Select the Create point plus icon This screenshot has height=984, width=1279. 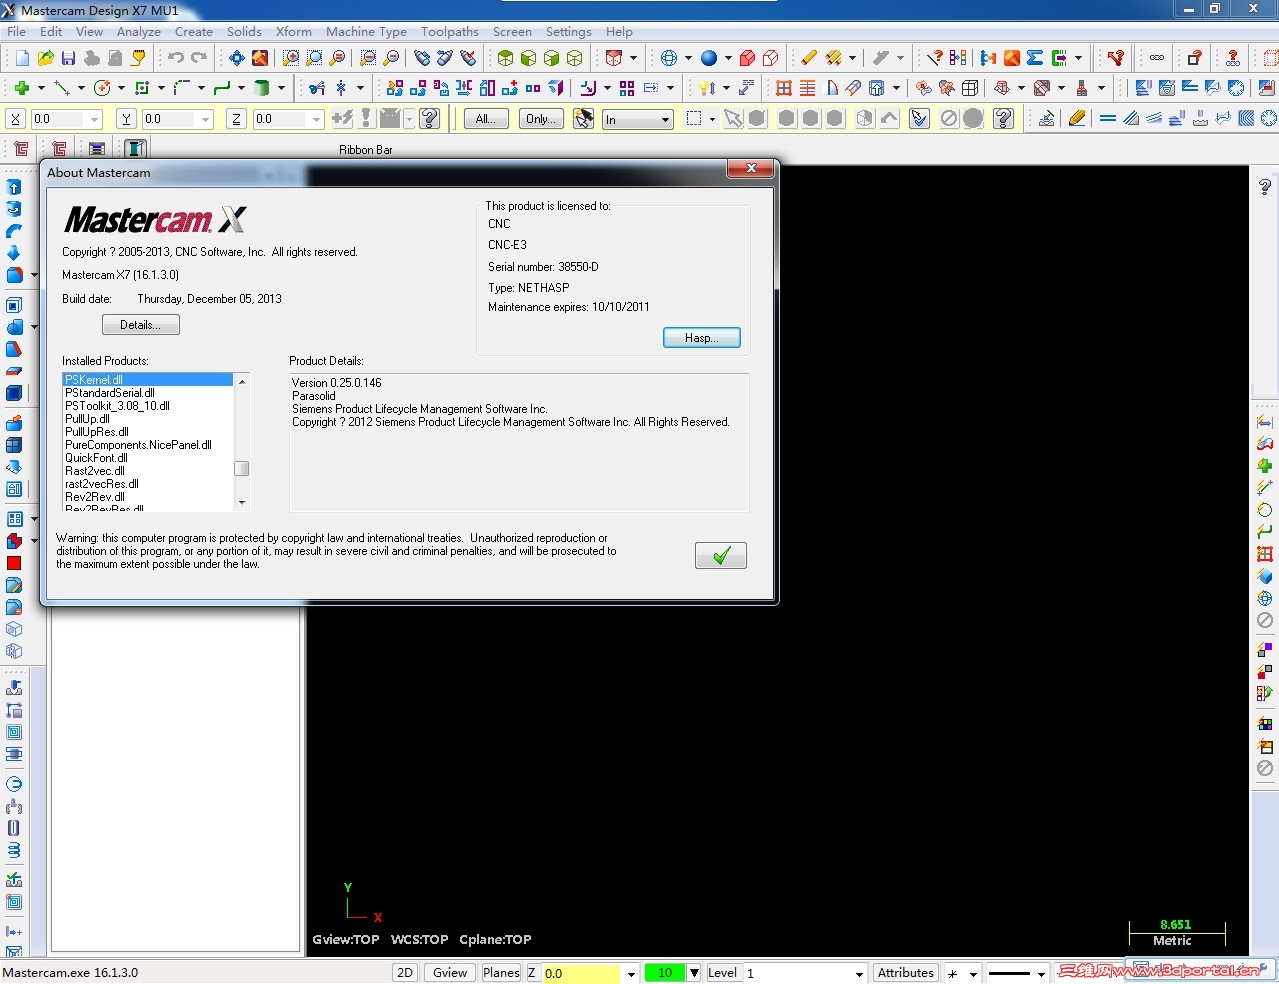[x=21, y=88]
